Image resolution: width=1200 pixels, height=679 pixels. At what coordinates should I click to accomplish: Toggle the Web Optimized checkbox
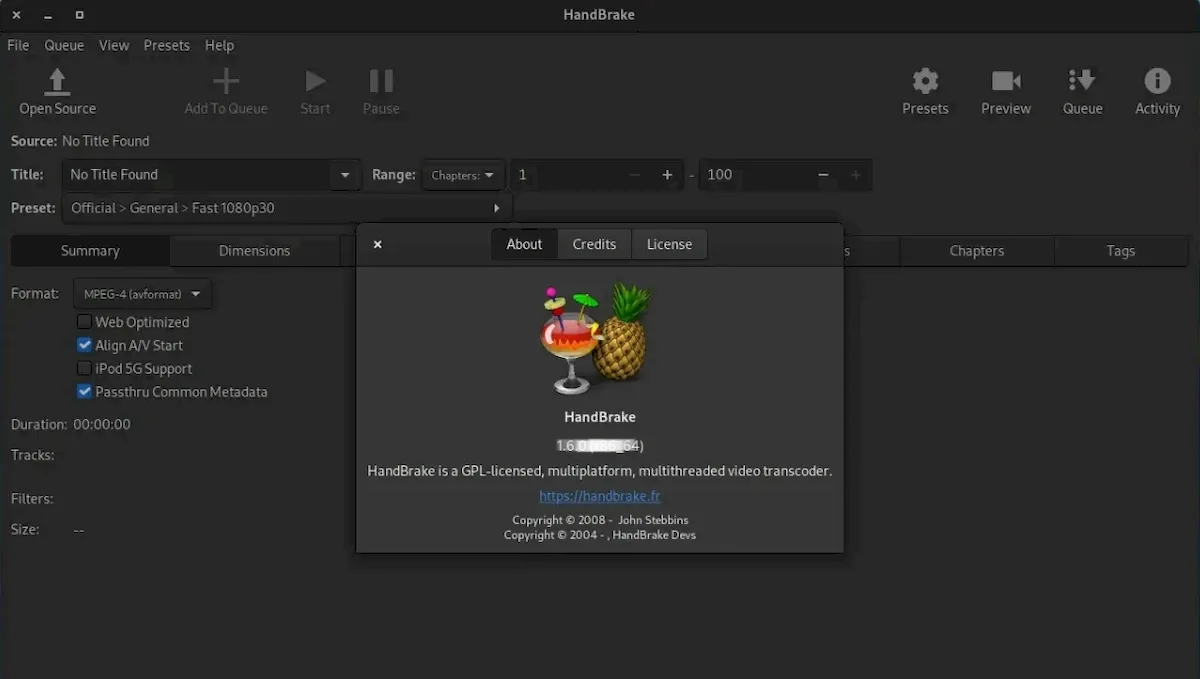84,322
